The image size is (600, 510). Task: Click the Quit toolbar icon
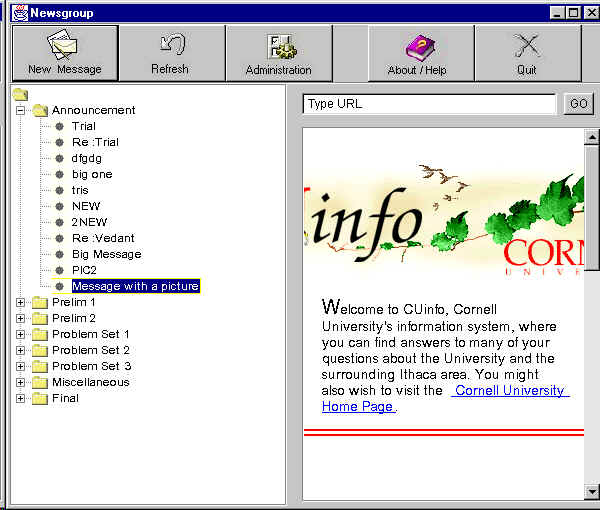point(527,45)
